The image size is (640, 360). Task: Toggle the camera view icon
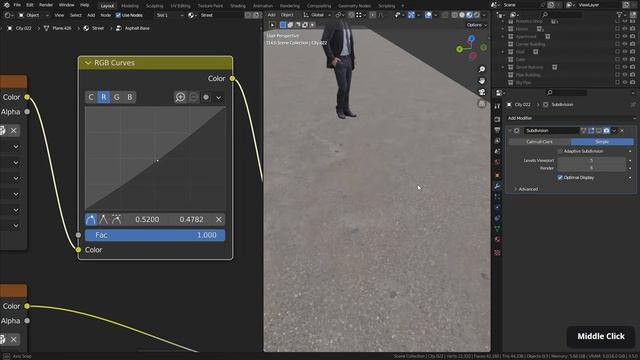pos(482,92)
